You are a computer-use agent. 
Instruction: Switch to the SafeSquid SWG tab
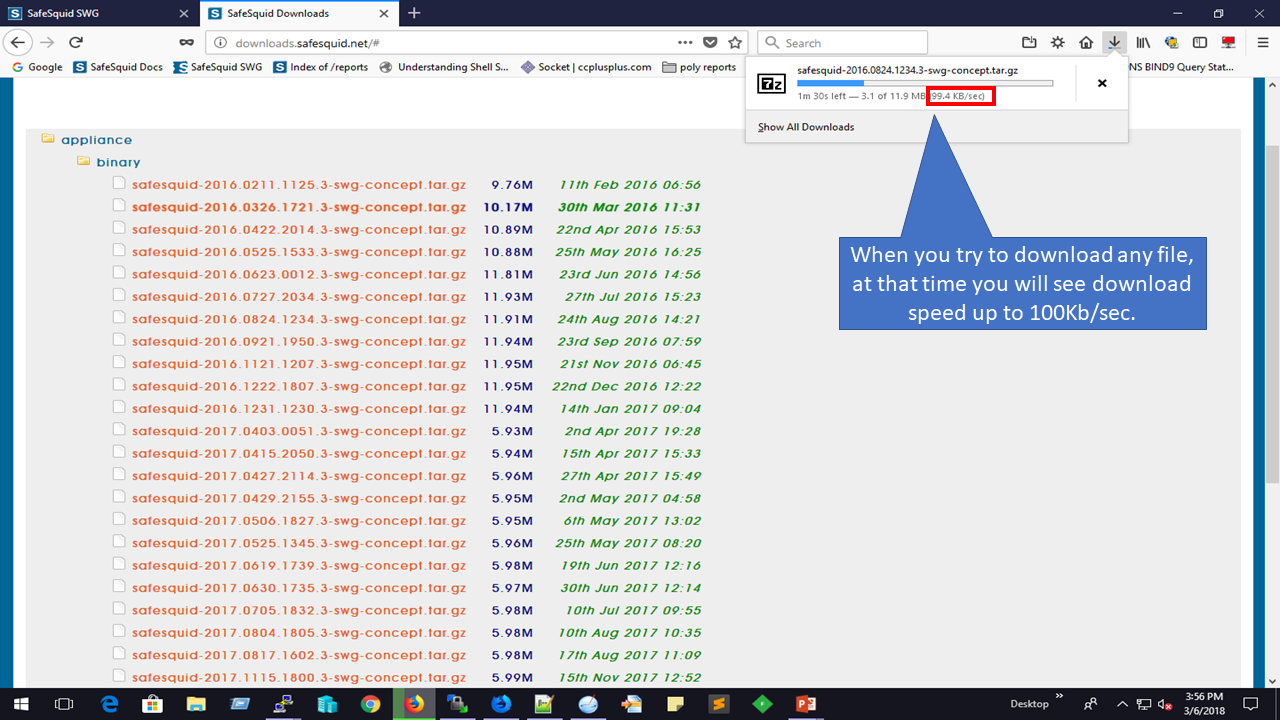coord(98,14)
